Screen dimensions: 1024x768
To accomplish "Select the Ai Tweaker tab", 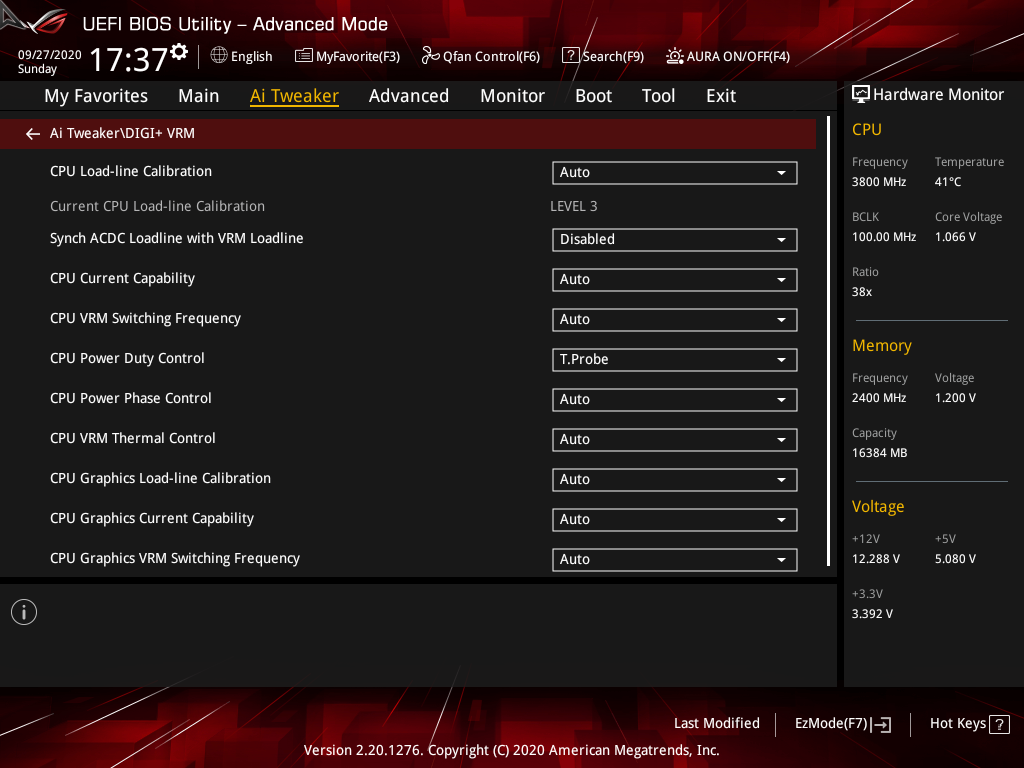I will (294, 96).
